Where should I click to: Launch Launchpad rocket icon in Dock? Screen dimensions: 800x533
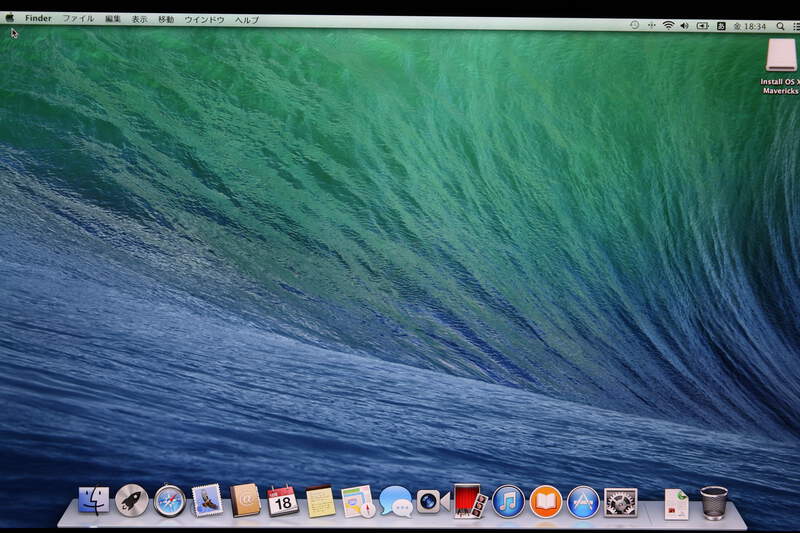[x=132, y=501]
